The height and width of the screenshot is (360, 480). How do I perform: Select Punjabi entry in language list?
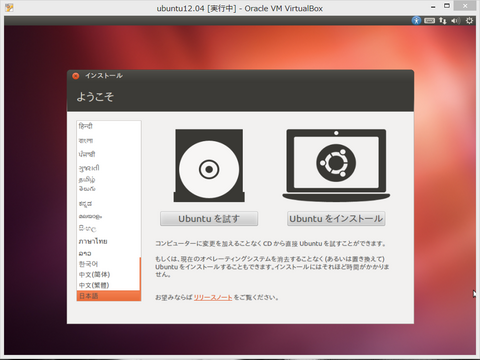[108, 154]
